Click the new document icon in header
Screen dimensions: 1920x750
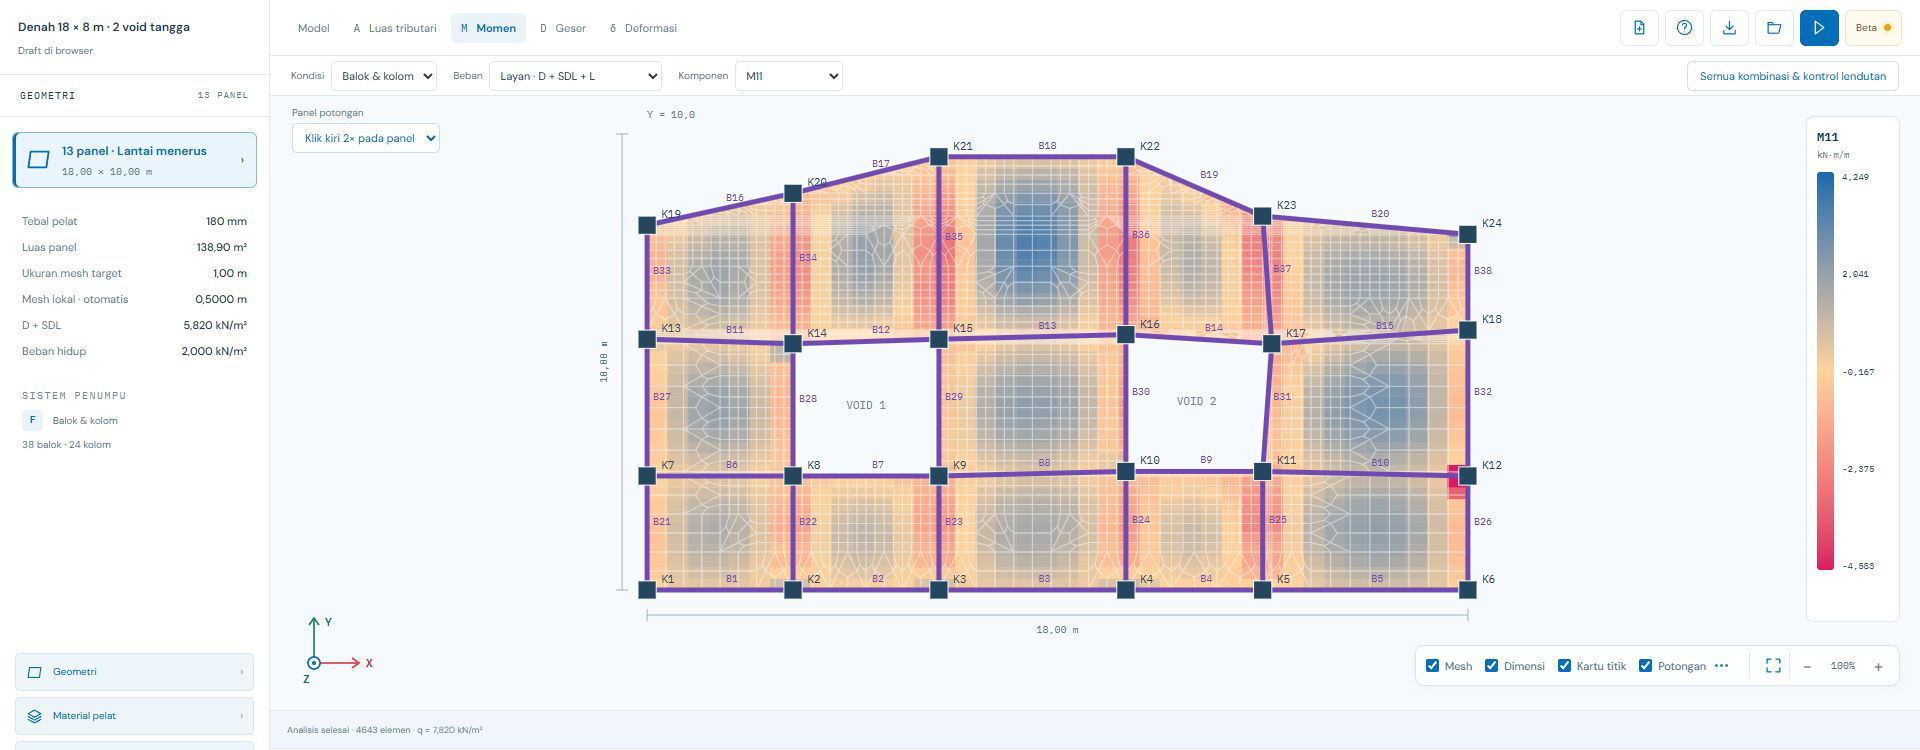point(1639,28)
